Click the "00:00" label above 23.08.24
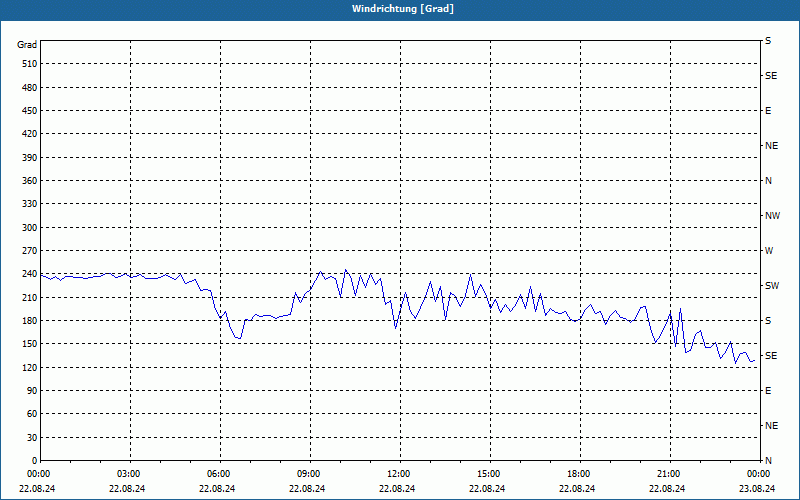 pos(759,474)
